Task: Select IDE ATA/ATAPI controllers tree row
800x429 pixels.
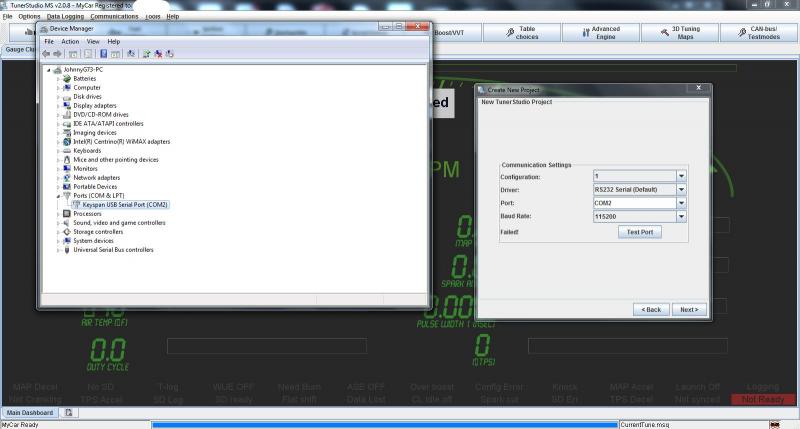Action: [108, 123]
